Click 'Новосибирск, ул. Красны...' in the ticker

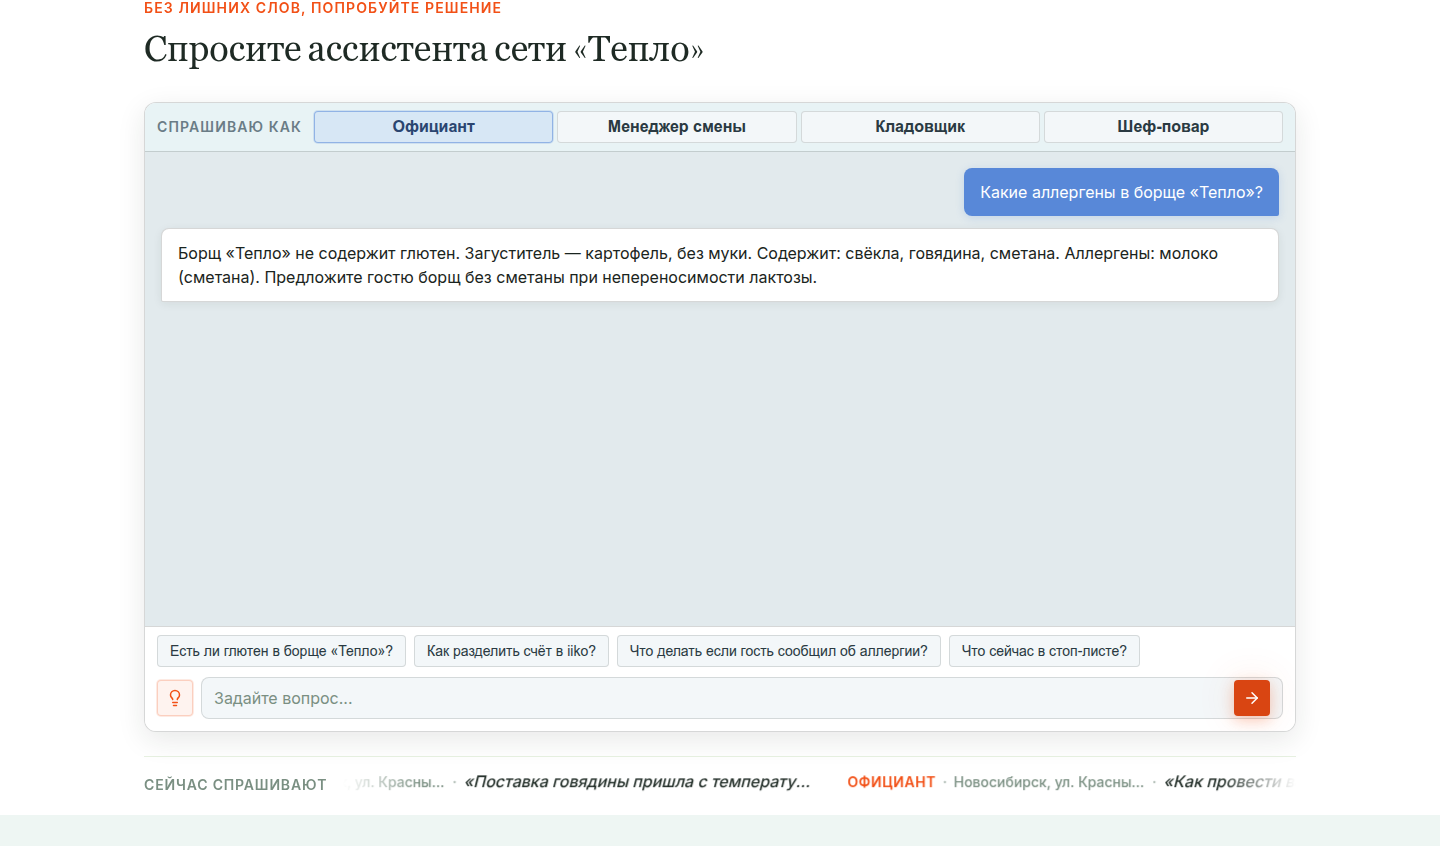click(x=1048, y=782)
